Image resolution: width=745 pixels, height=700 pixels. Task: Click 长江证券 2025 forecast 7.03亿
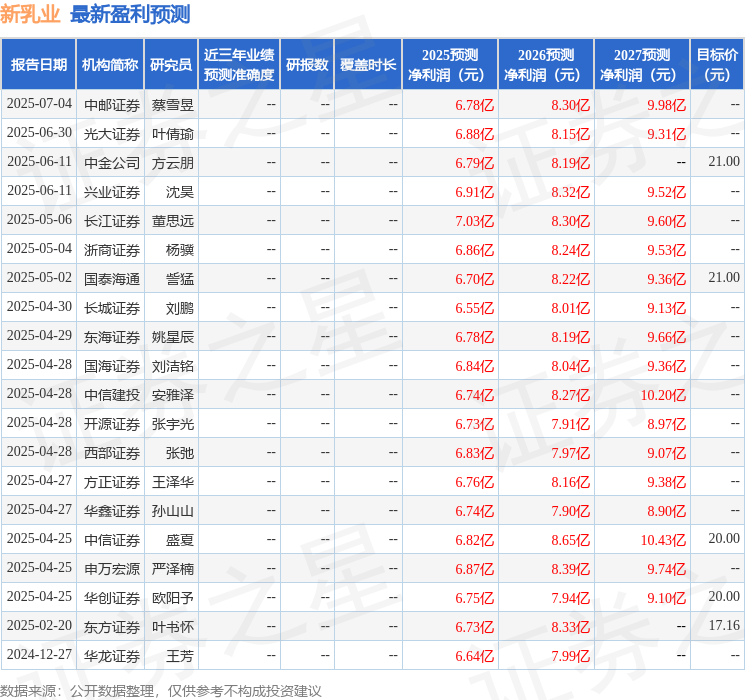click(475, 221)
